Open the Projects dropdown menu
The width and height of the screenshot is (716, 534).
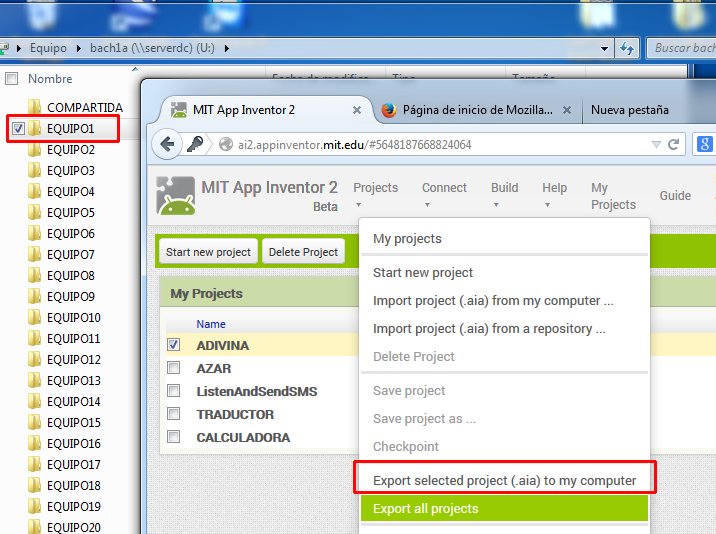tap(375, 194)
